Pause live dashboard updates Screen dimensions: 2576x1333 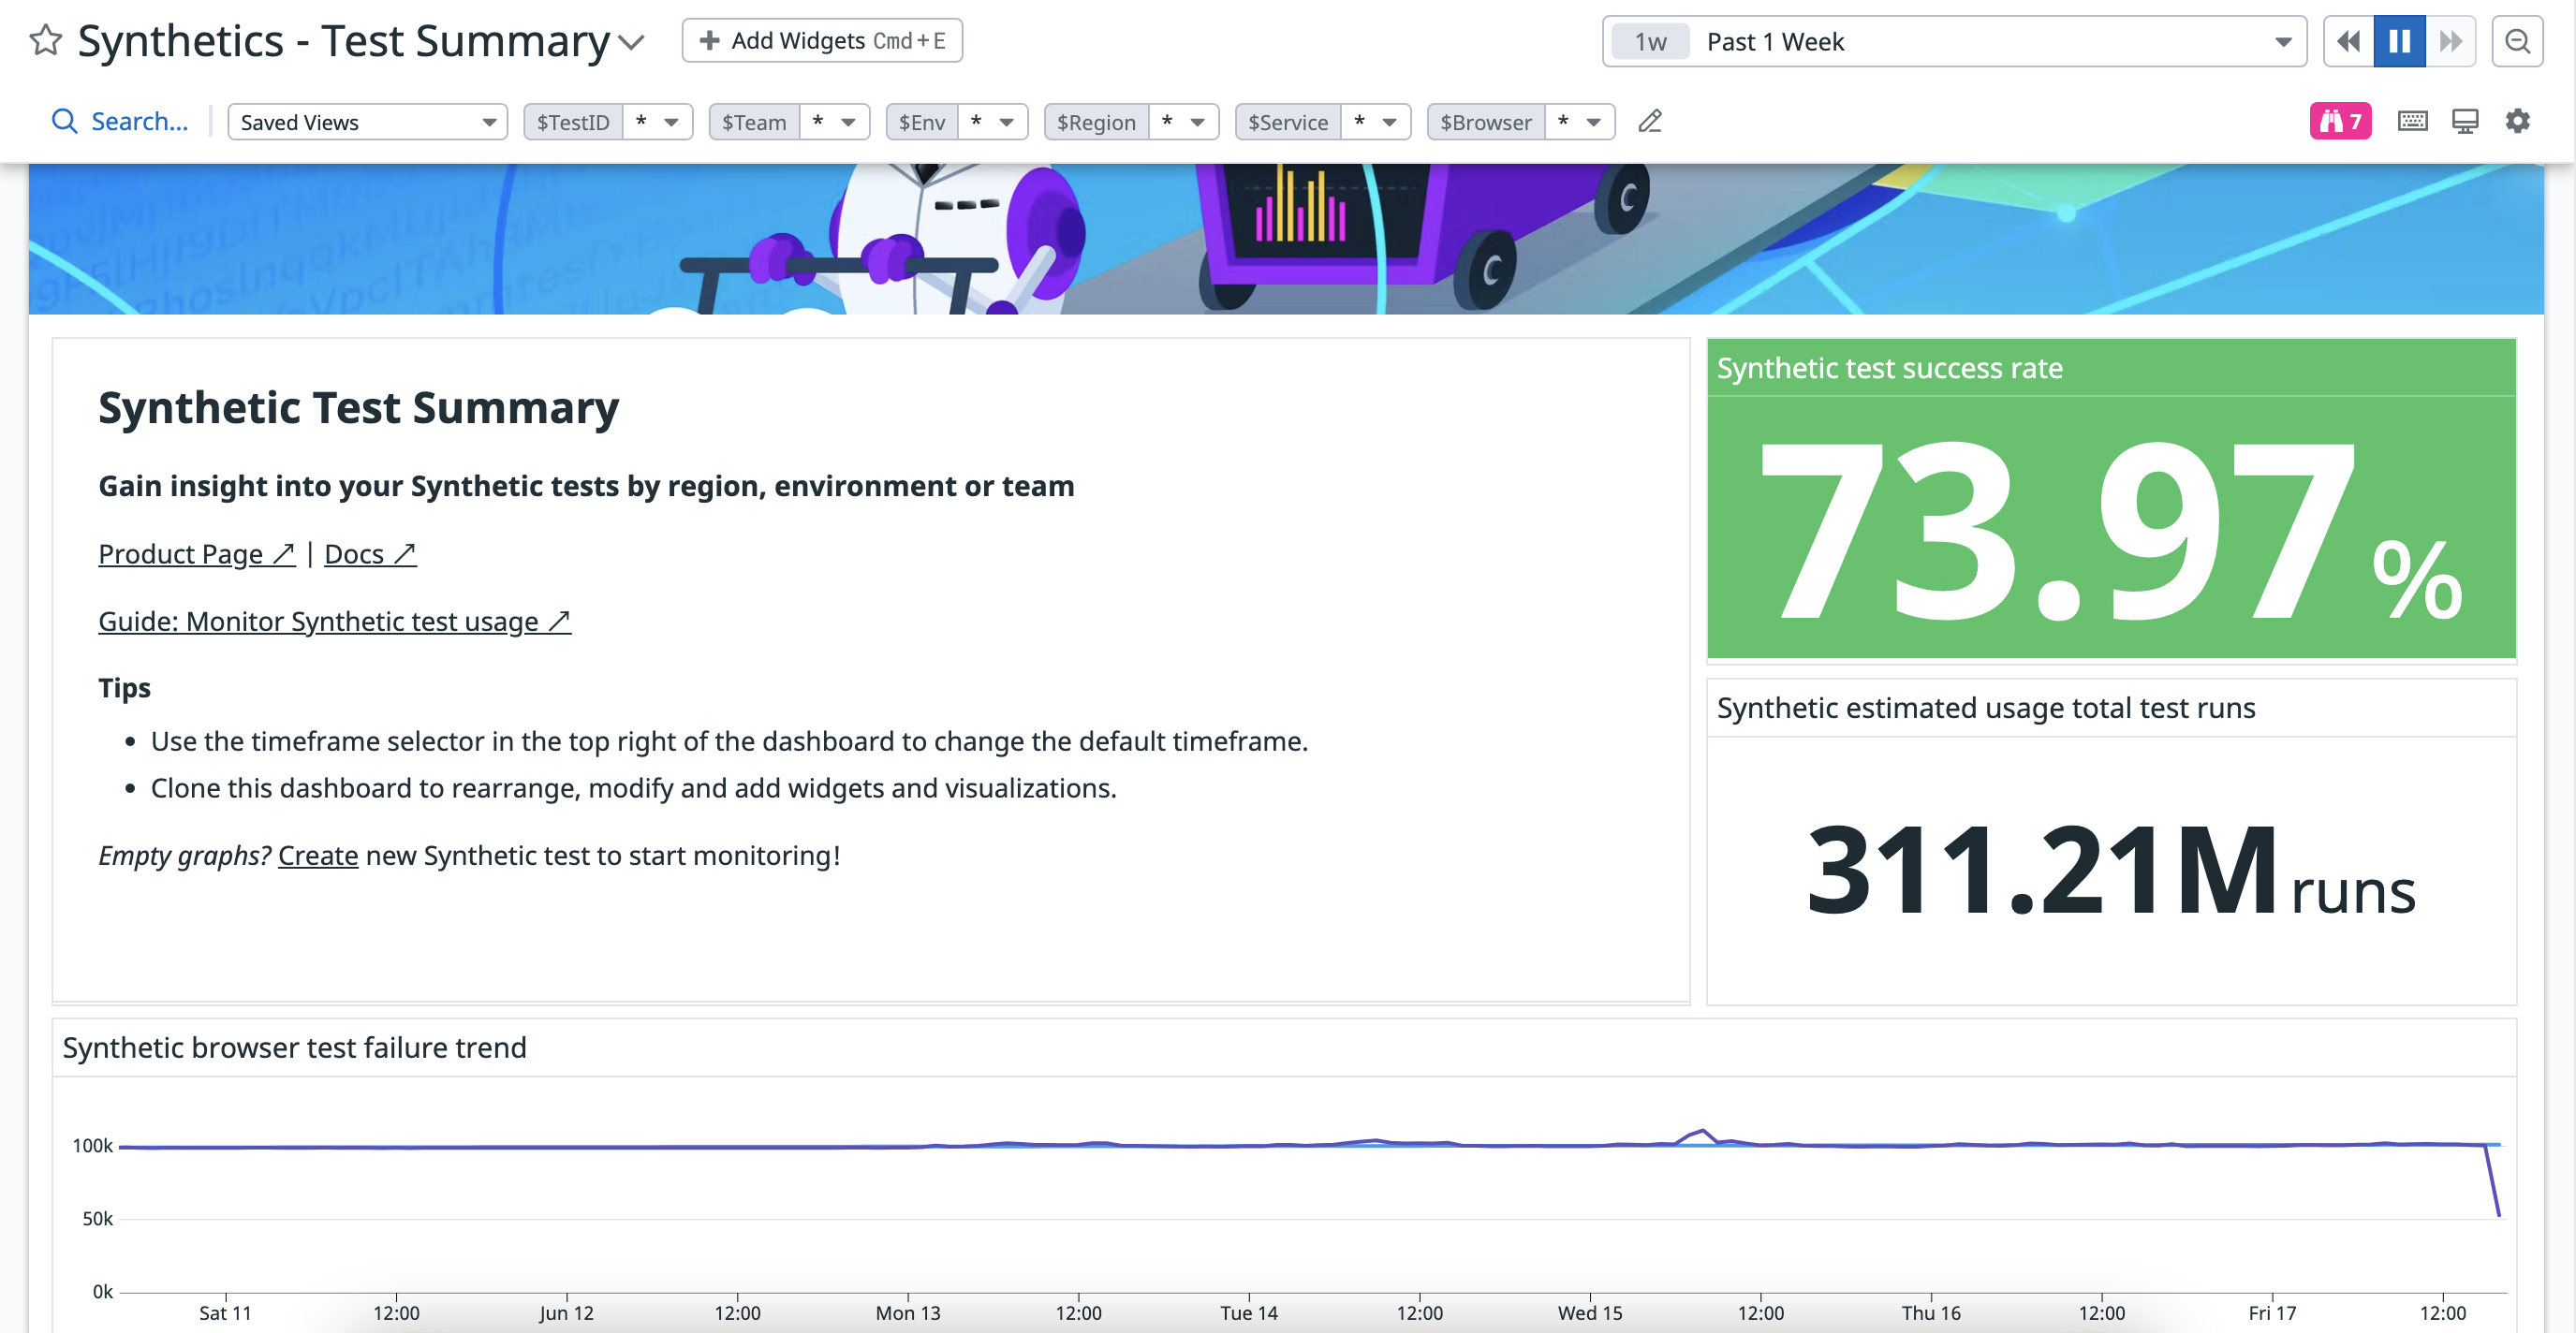2399,41
